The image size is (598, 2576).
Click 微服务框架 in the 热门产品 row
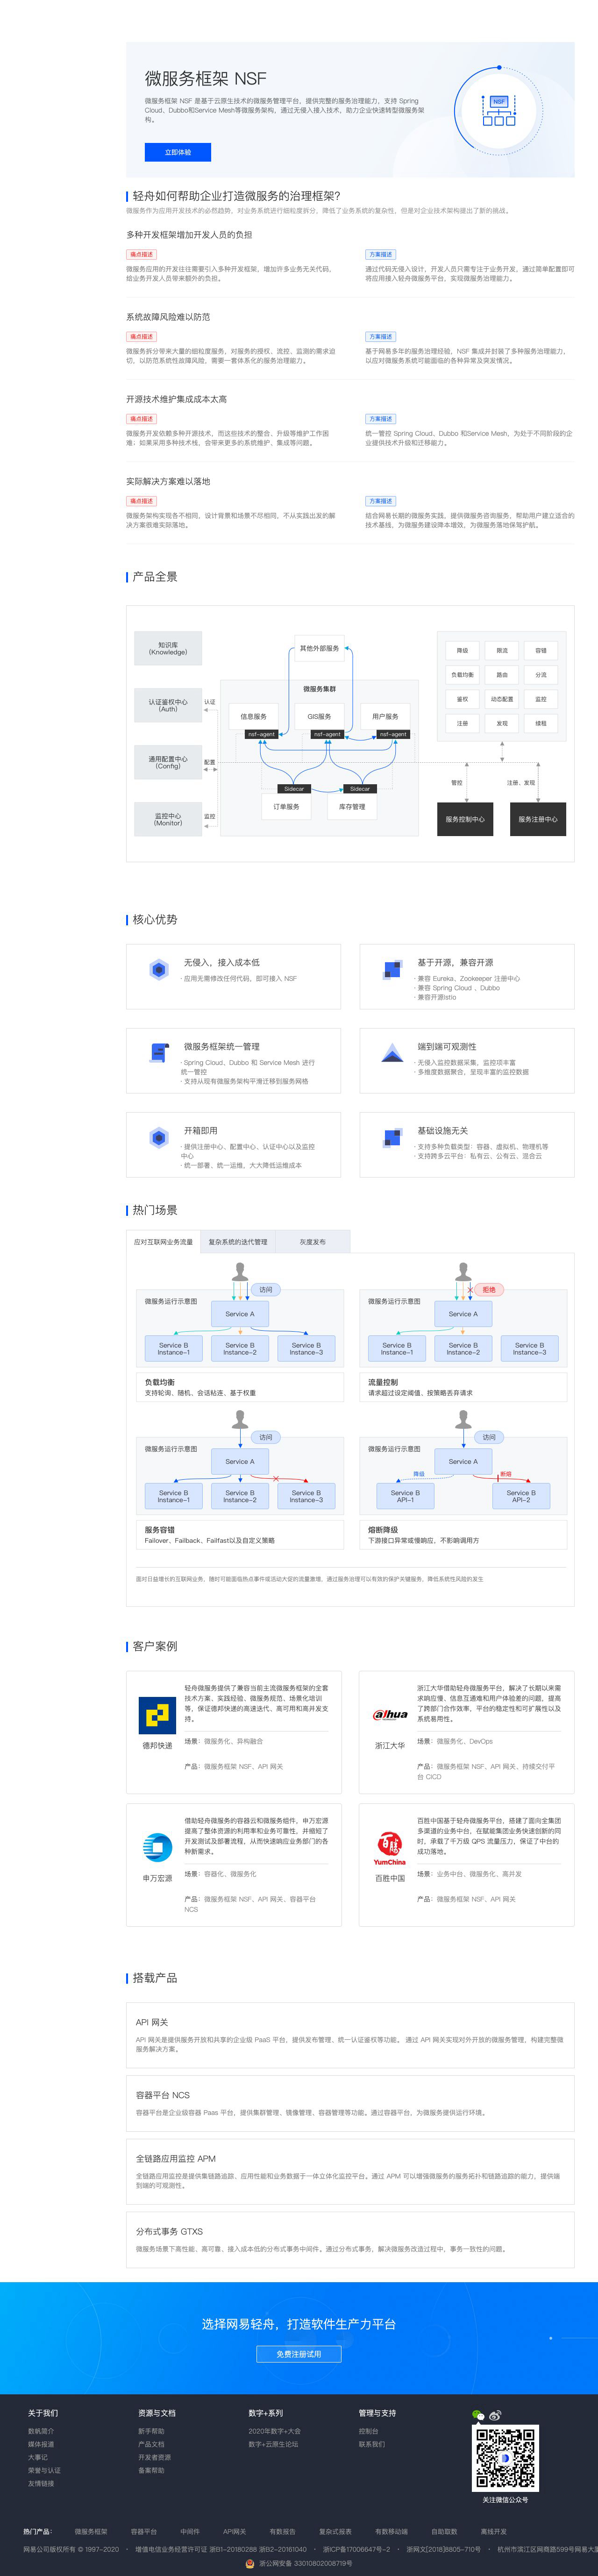coord(91,2532)
